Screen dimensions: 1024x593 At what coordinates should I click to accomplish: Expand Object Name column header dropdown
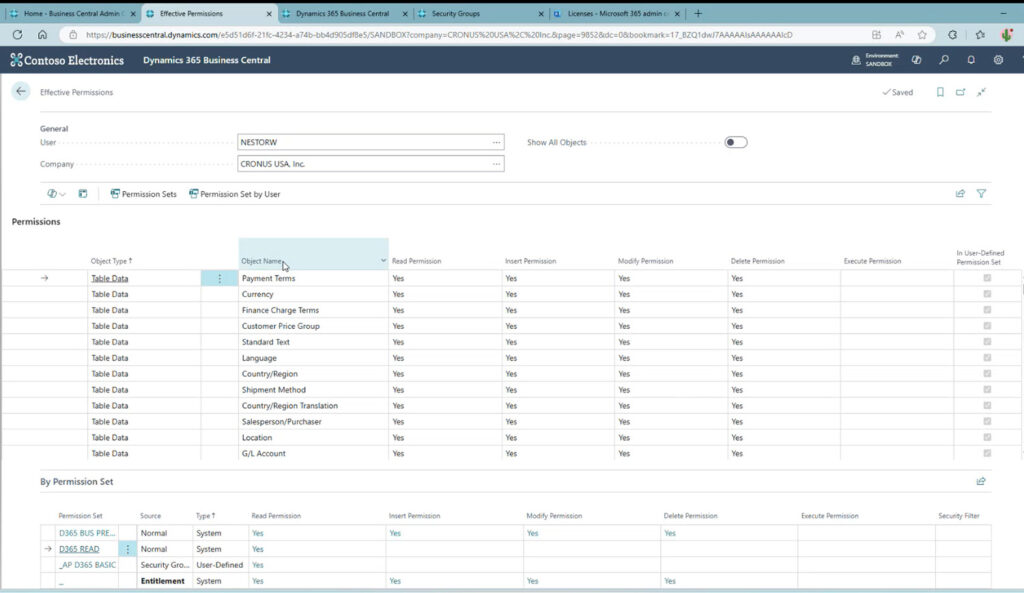[x=383, y=261]
